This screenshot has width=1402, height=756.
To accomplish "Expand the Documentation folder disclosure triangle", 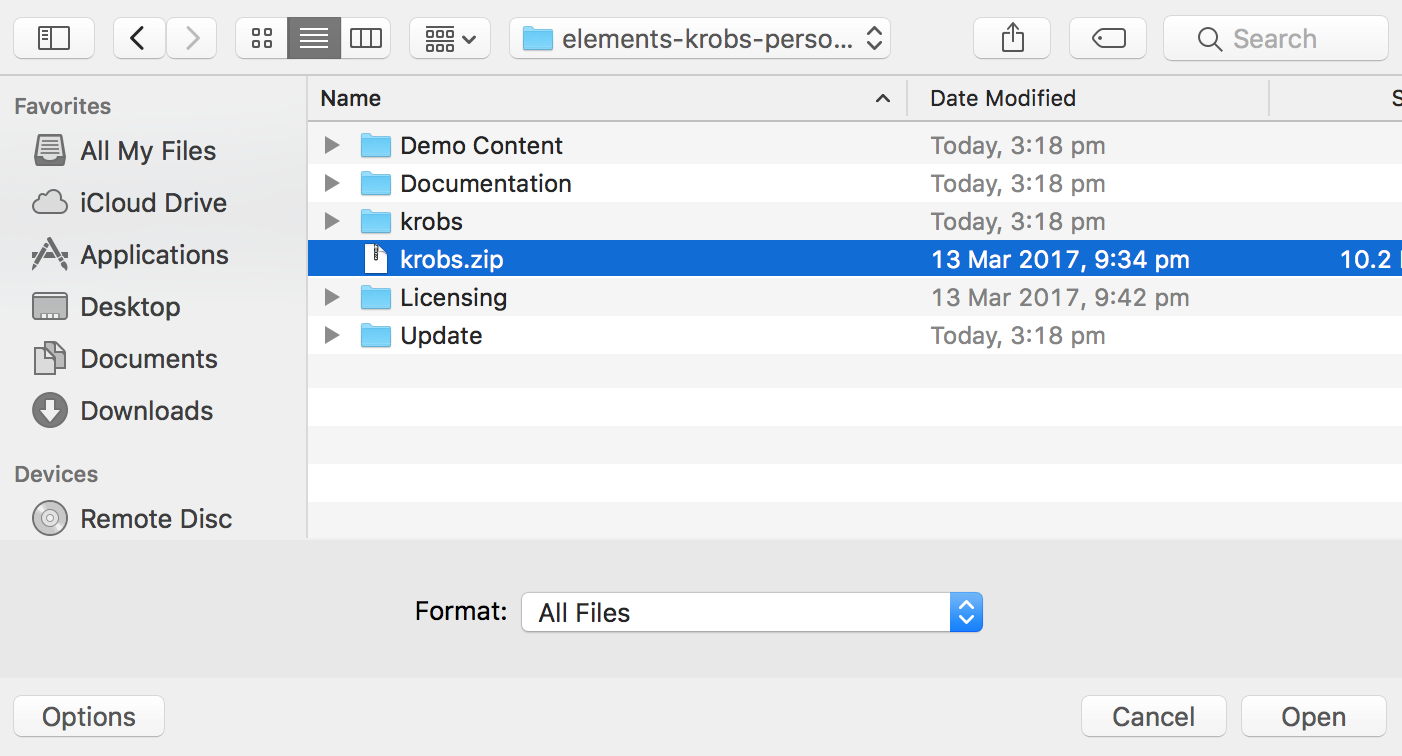I will click(331, 183).
